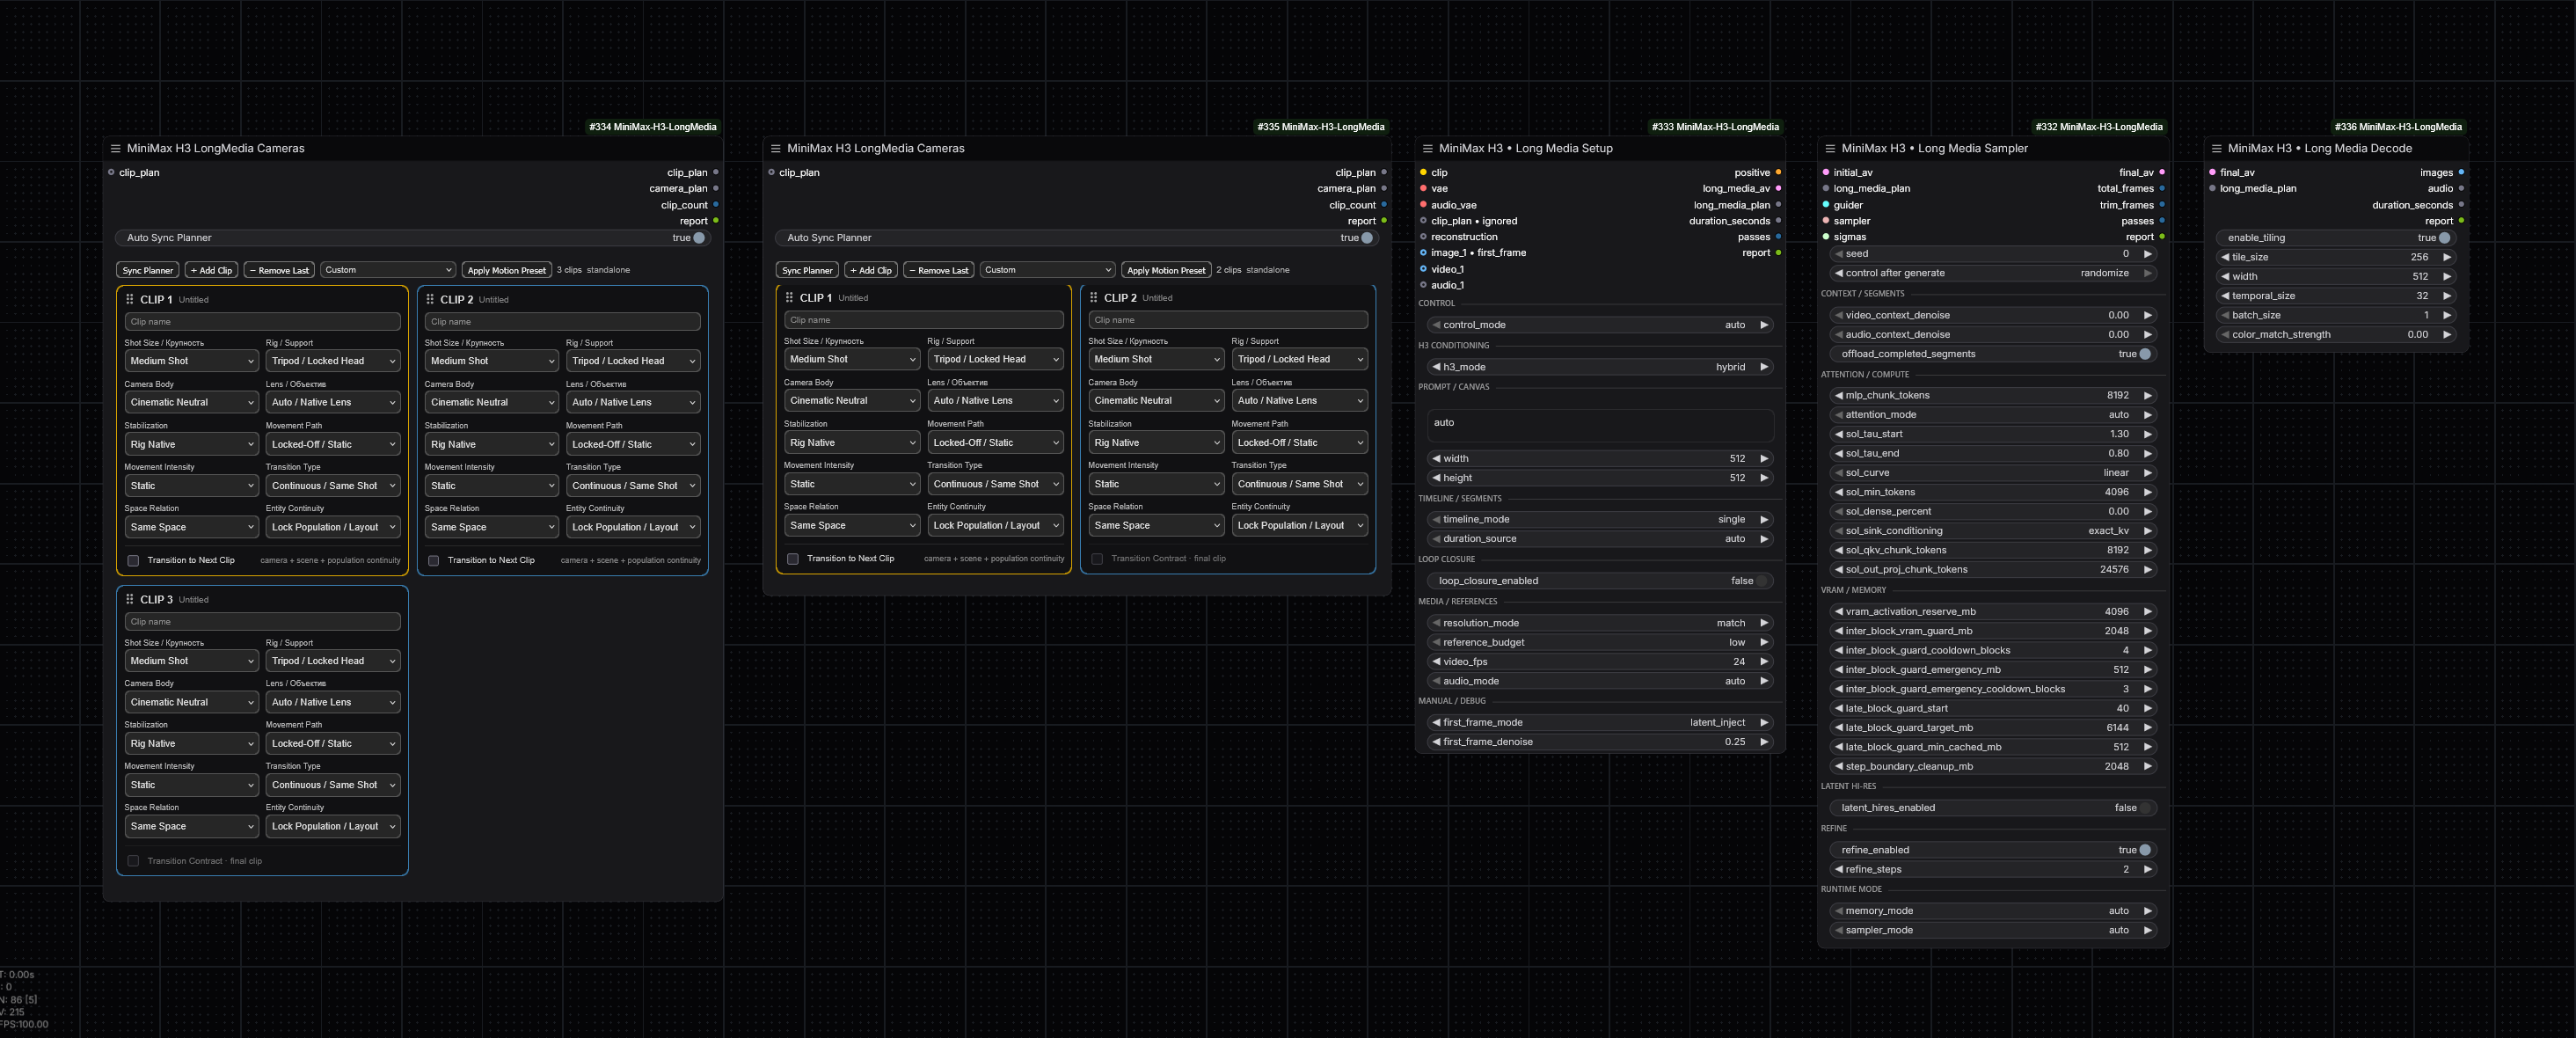Image resolution: width=2576 pixels, height=1038 pixels.
Task: Click the final_av output port on Sampler
Action: 2162,173
